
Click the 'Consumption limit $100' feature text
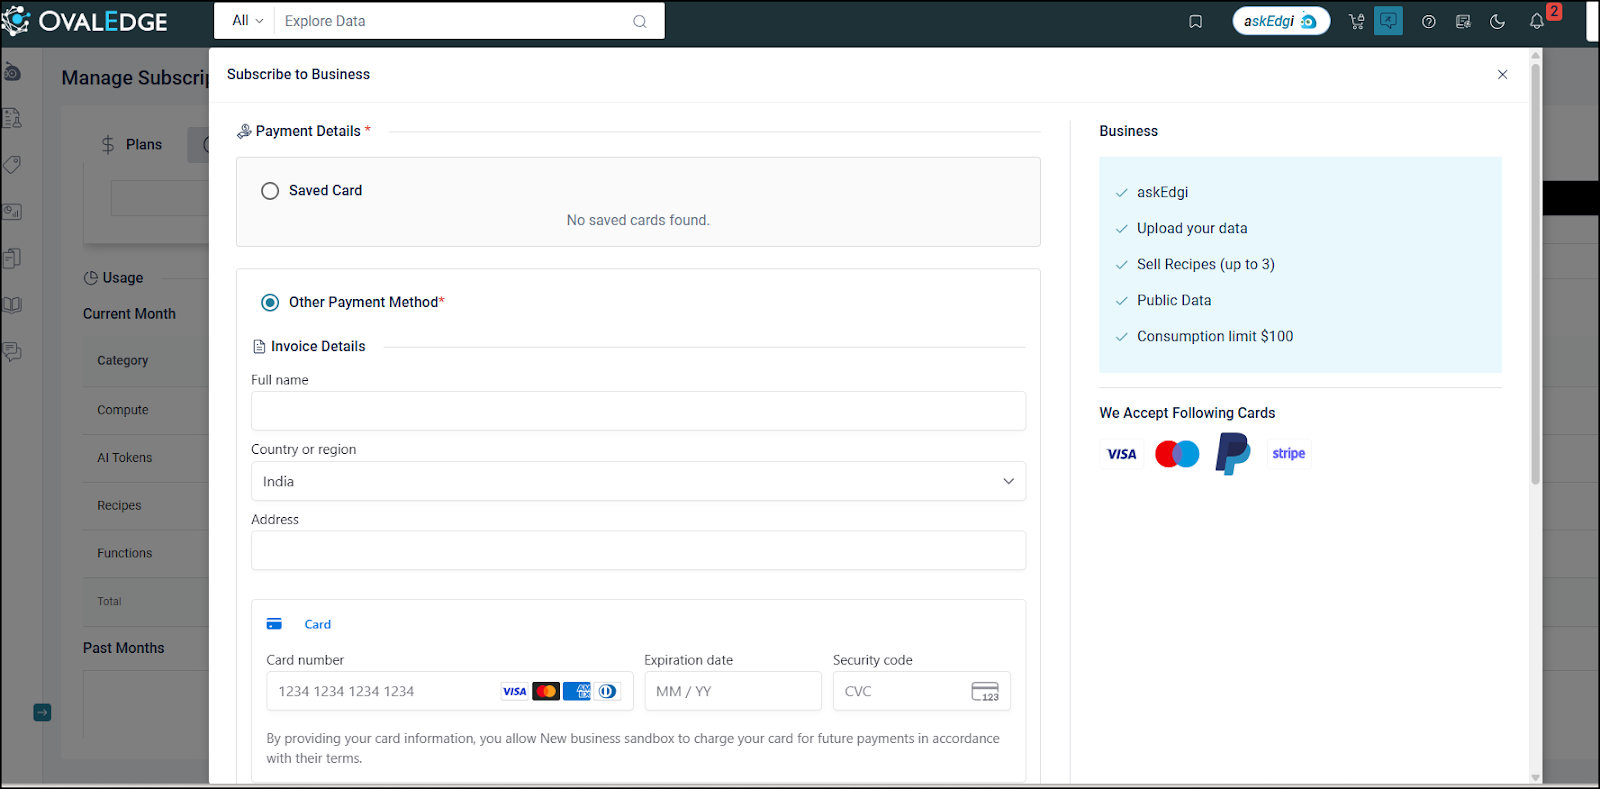coord(1215,336)
